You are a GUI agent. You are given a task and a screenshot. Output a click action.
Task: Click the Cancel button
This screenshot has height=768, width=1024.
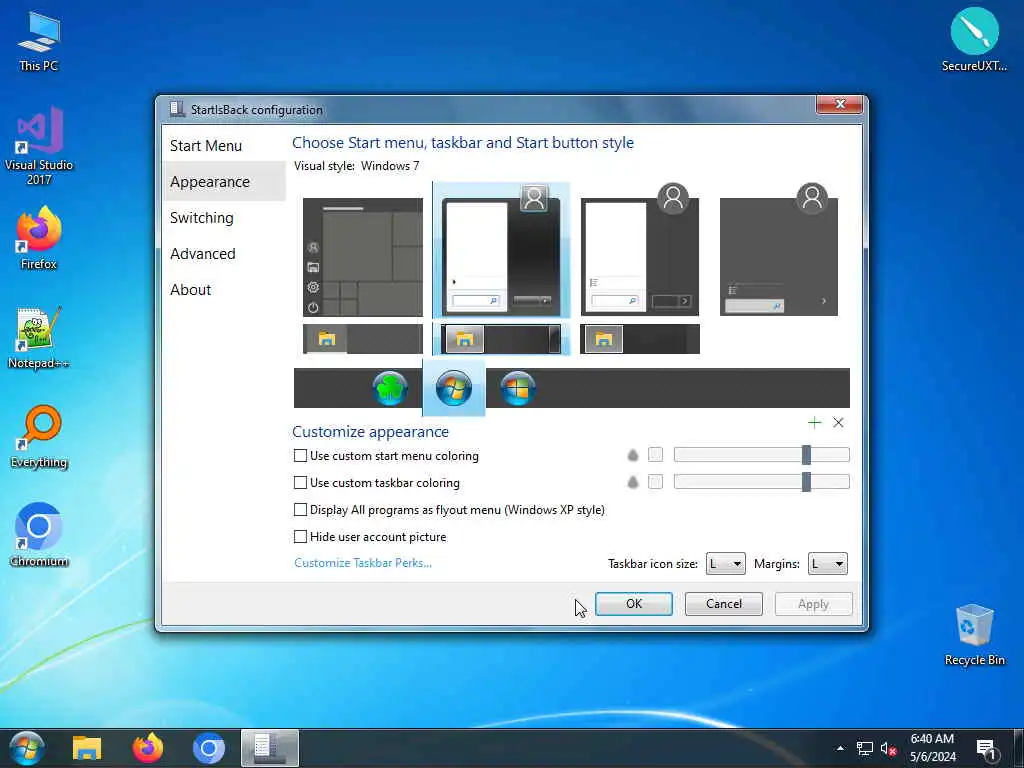click(x=724, y=604)
